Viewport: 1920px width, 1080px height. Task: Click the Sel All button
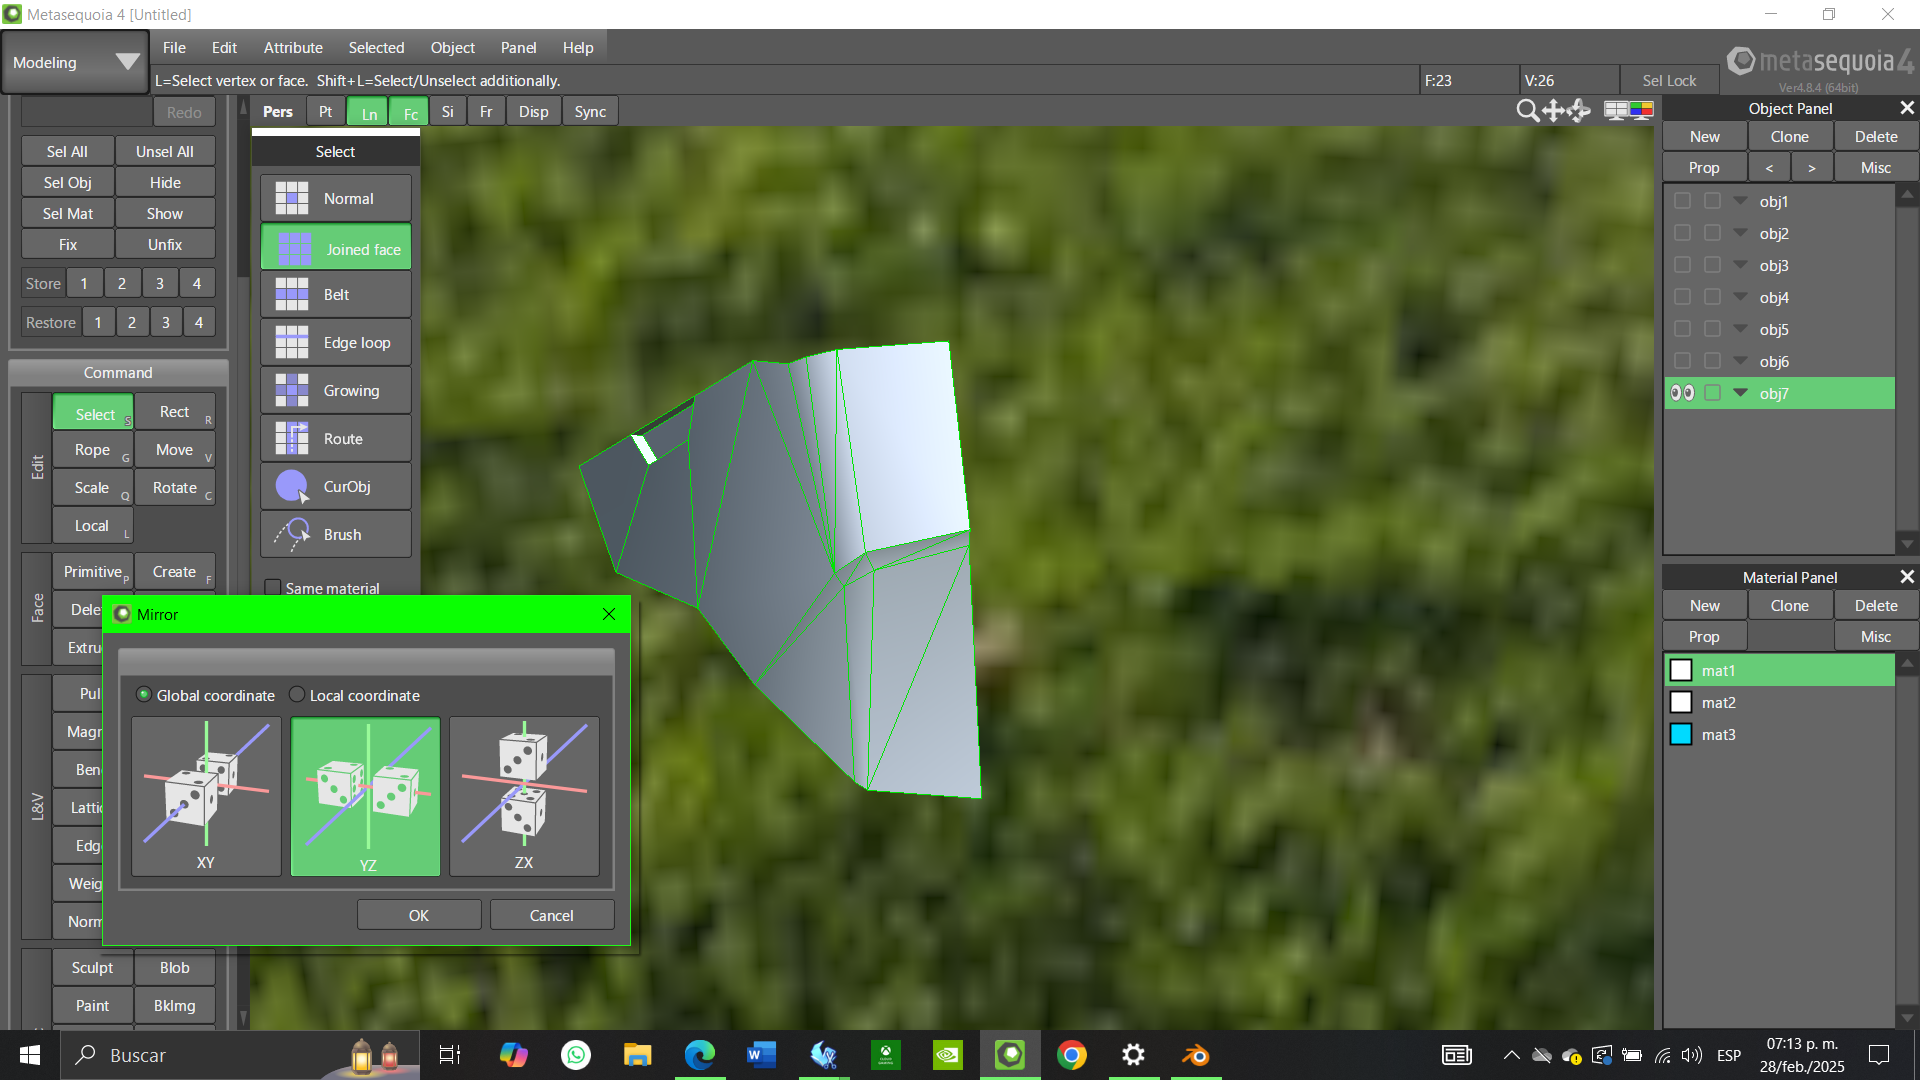click(x=67, y=151)
